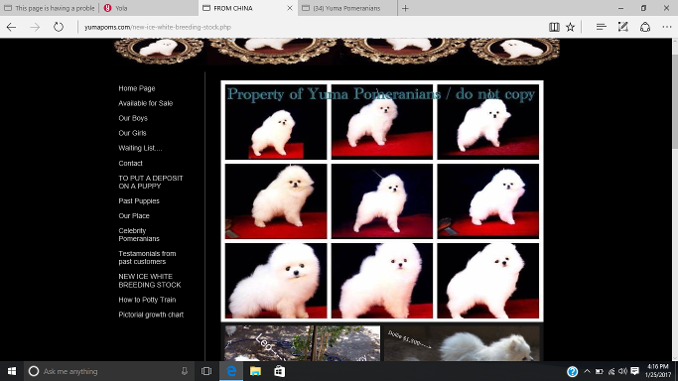Open Available for Sale page link
This screenshot has width=678, height=381.
145,103
